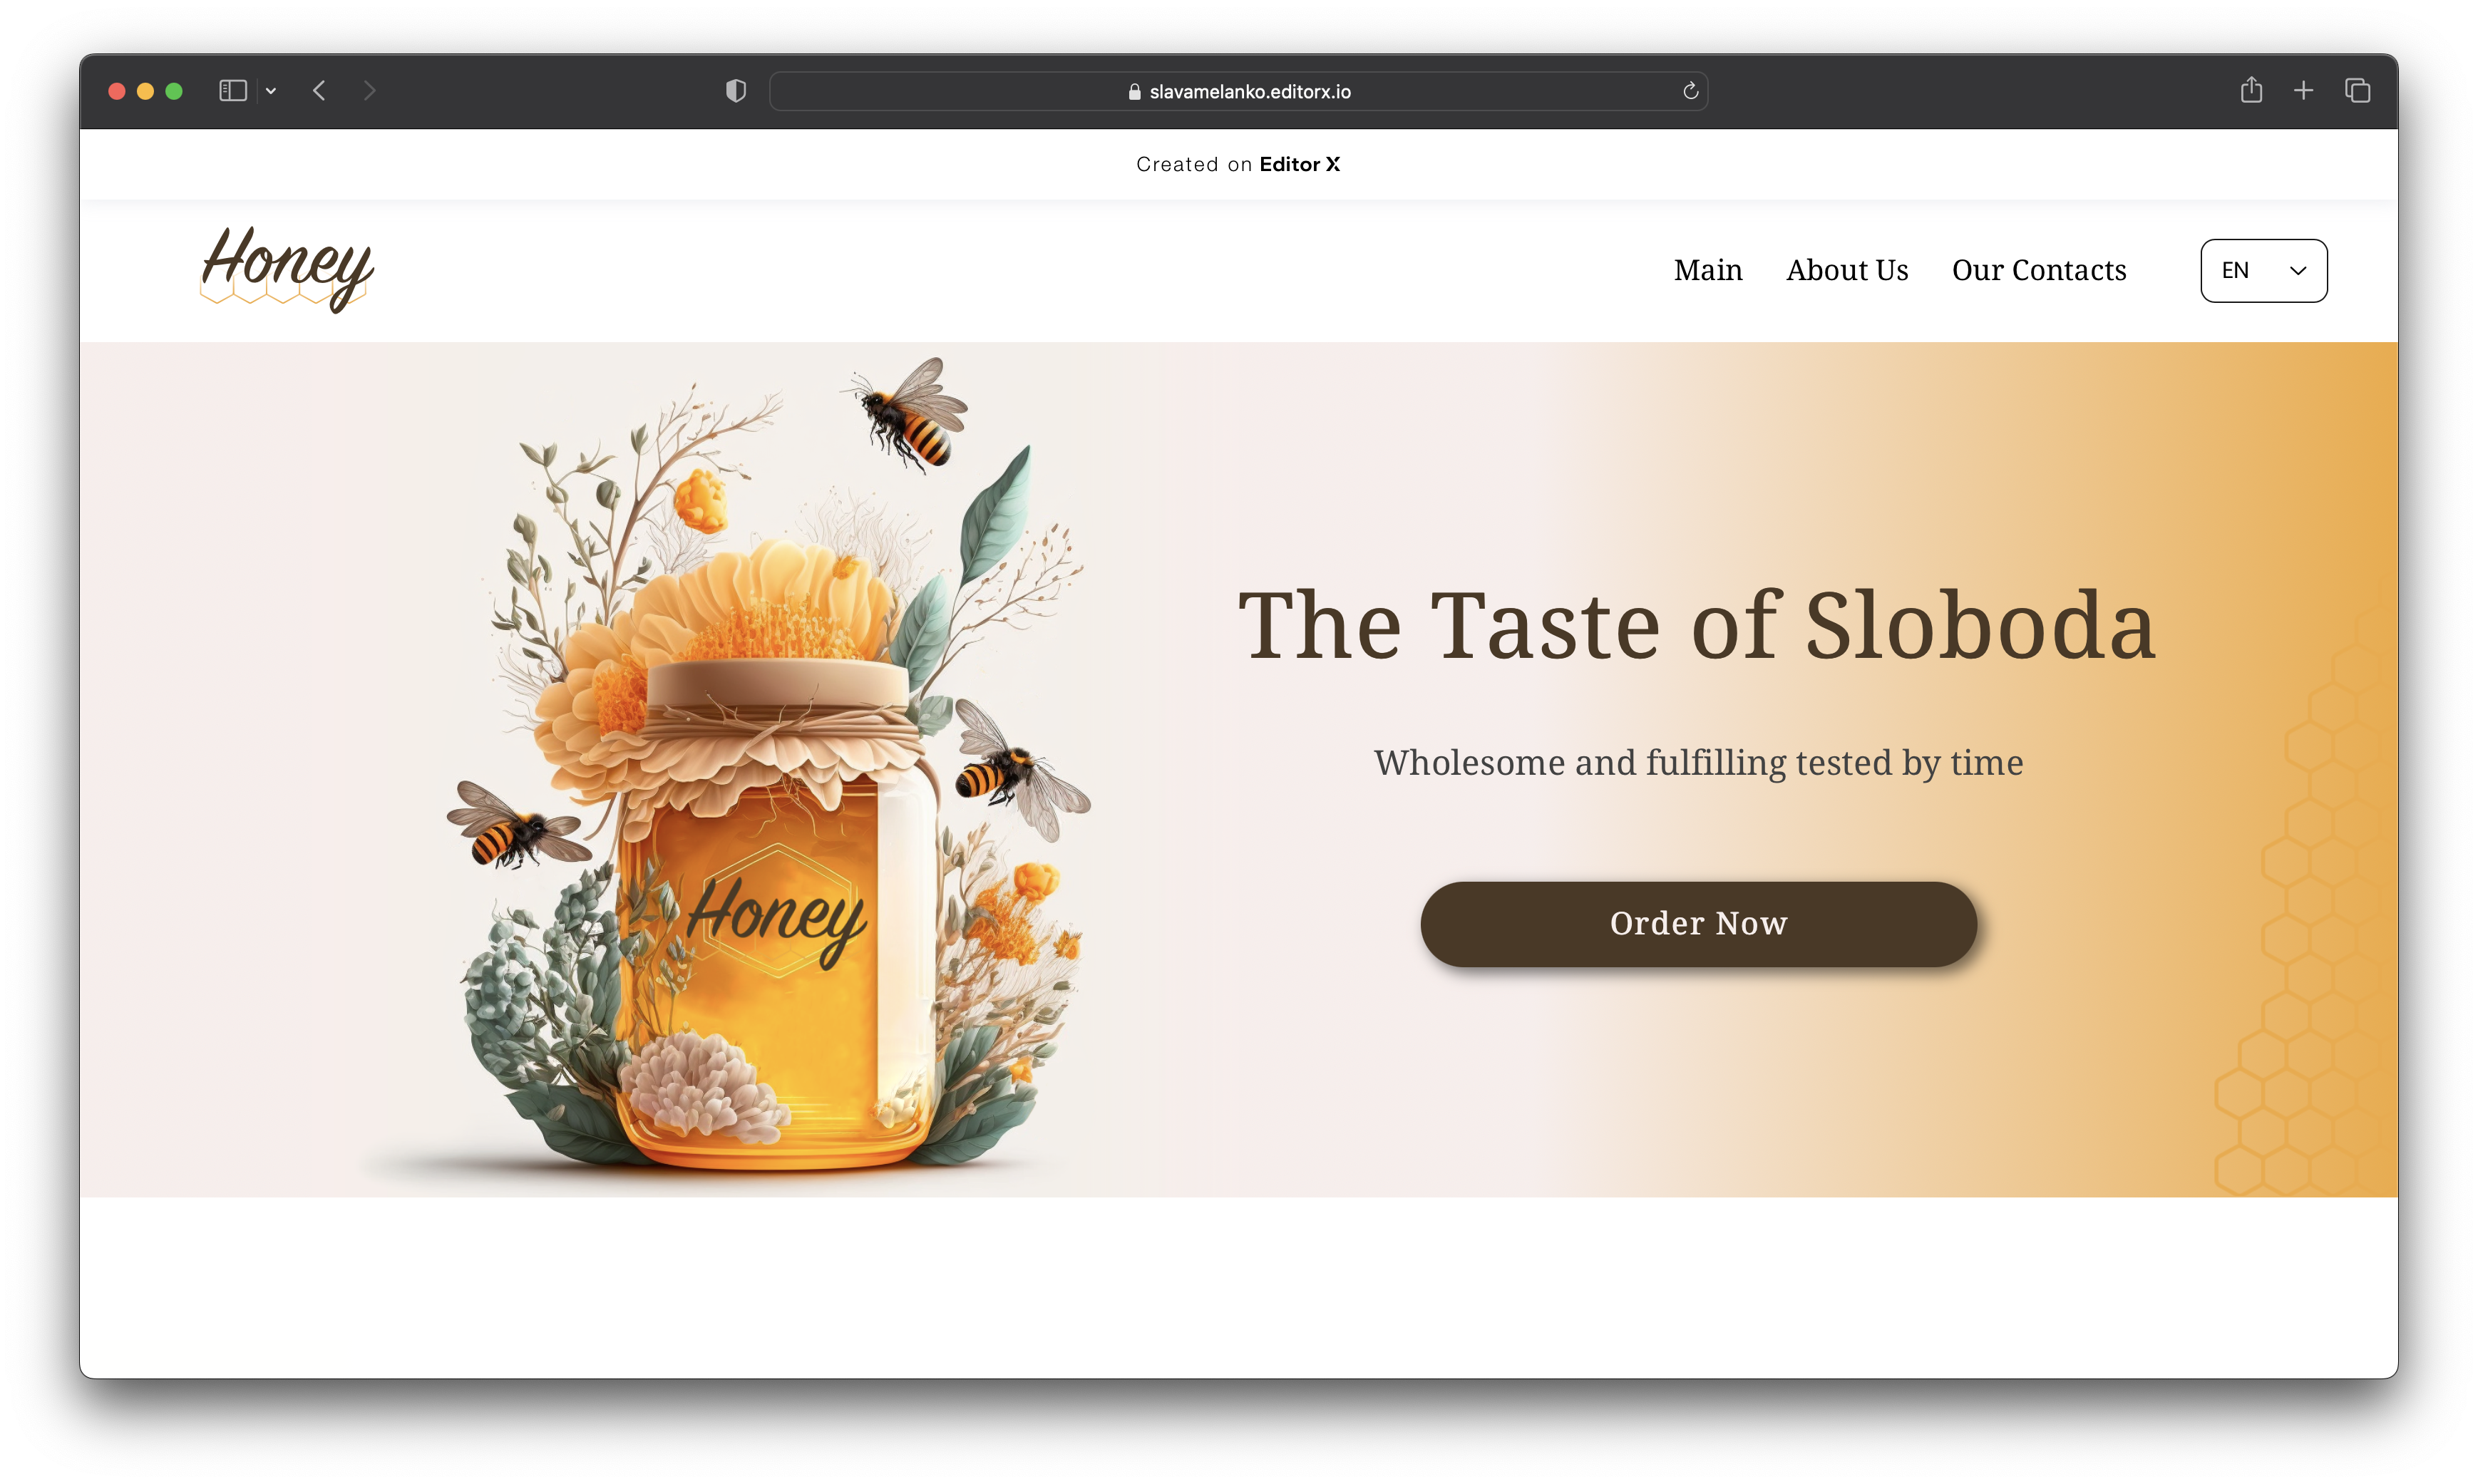This screenshot has width=2478, height=1484.
Task: Expand the EN language dropdown
Action: point(2264,271)
